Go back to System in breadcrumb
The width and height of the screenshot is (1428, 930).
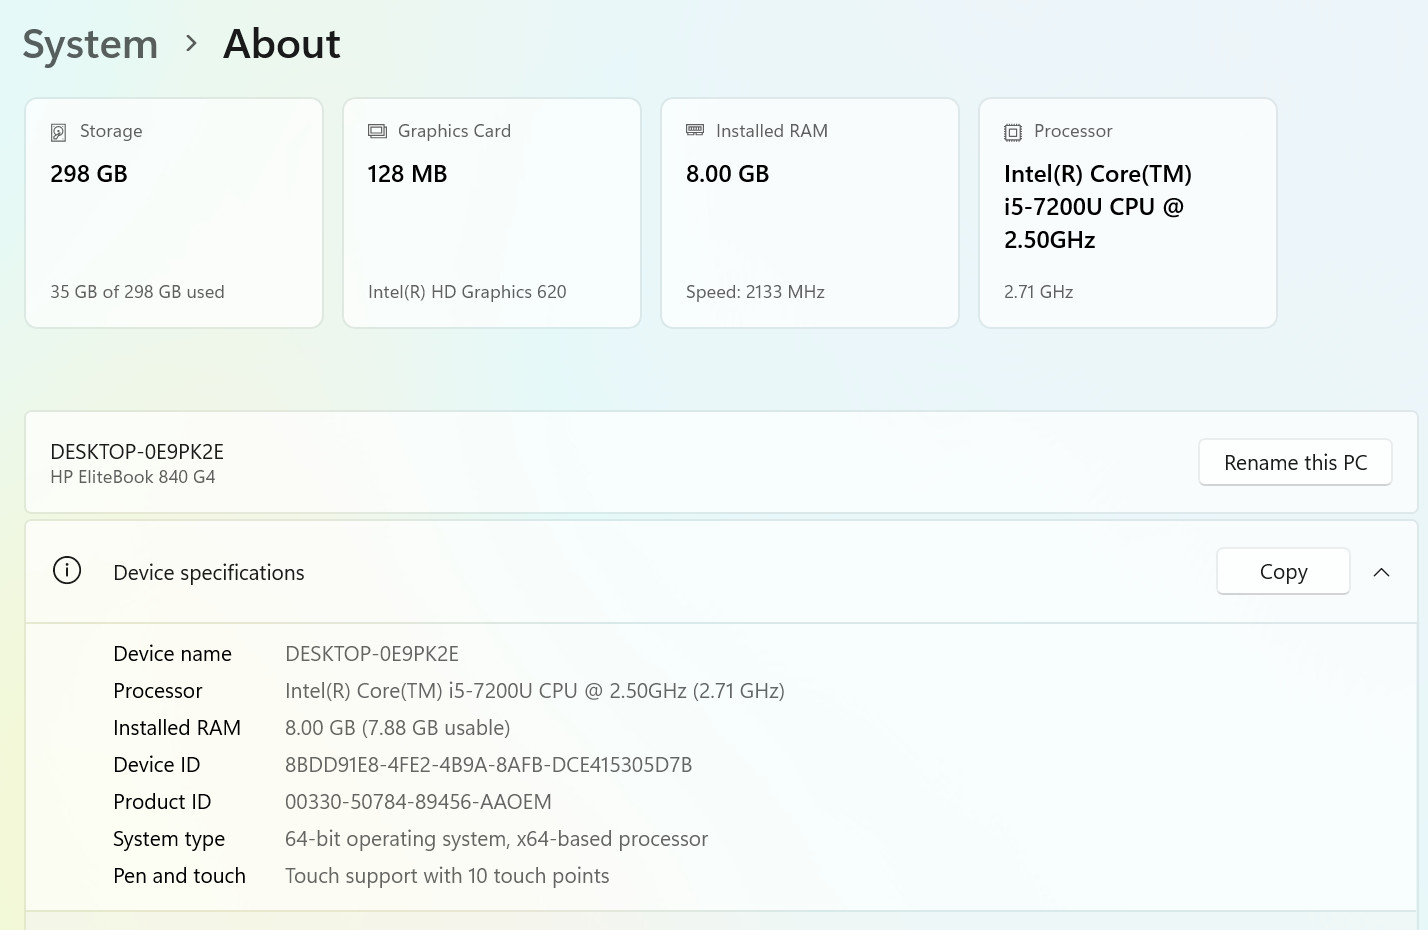click(x=90, y=44)
